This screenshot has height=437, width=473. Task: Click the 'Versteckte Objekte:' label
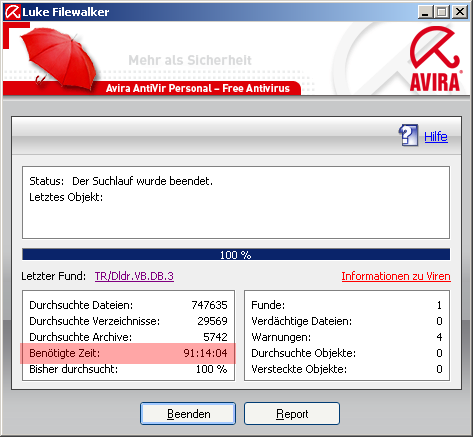(x=299, y=369)
